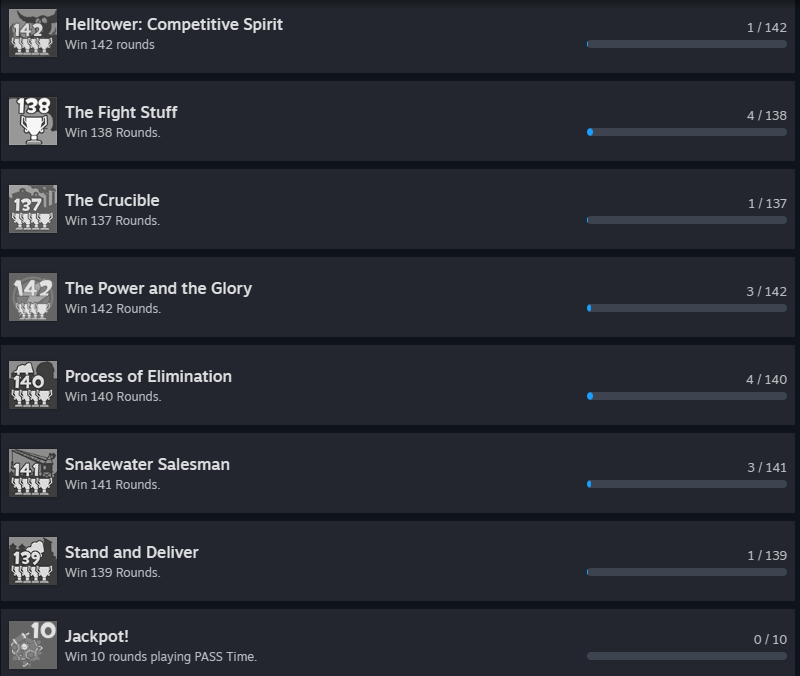Click the Stand and Deliver icon
The image size is (800, 676).
tap(33, 561)
